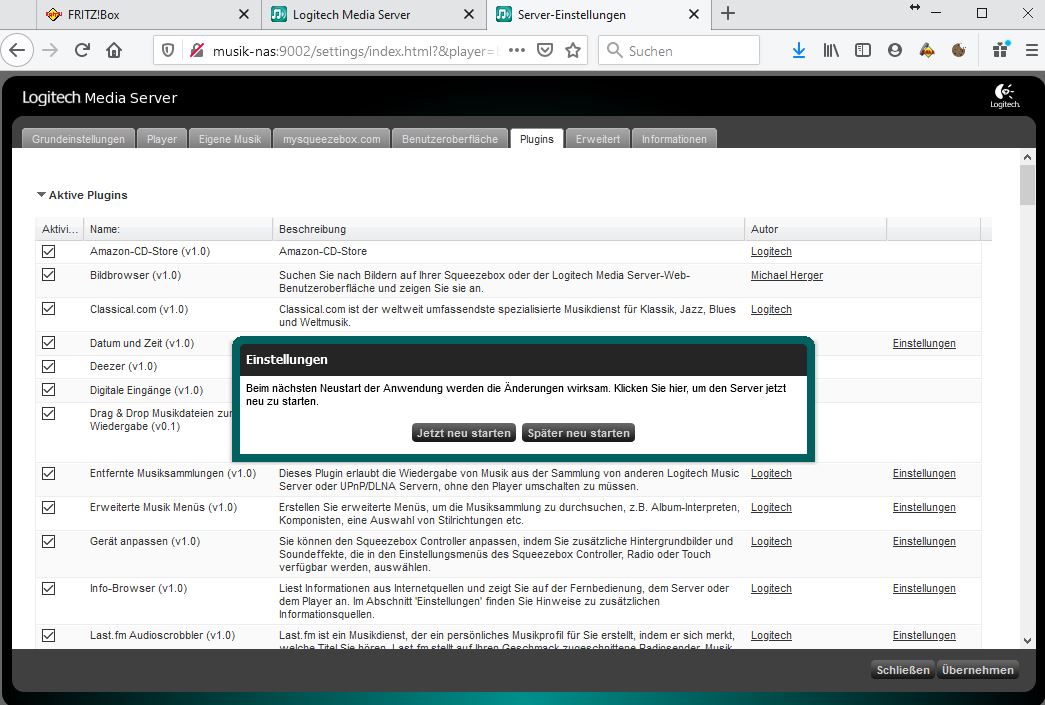
Task: Open the Player settings tab
Action: click(x=162, y=139)
